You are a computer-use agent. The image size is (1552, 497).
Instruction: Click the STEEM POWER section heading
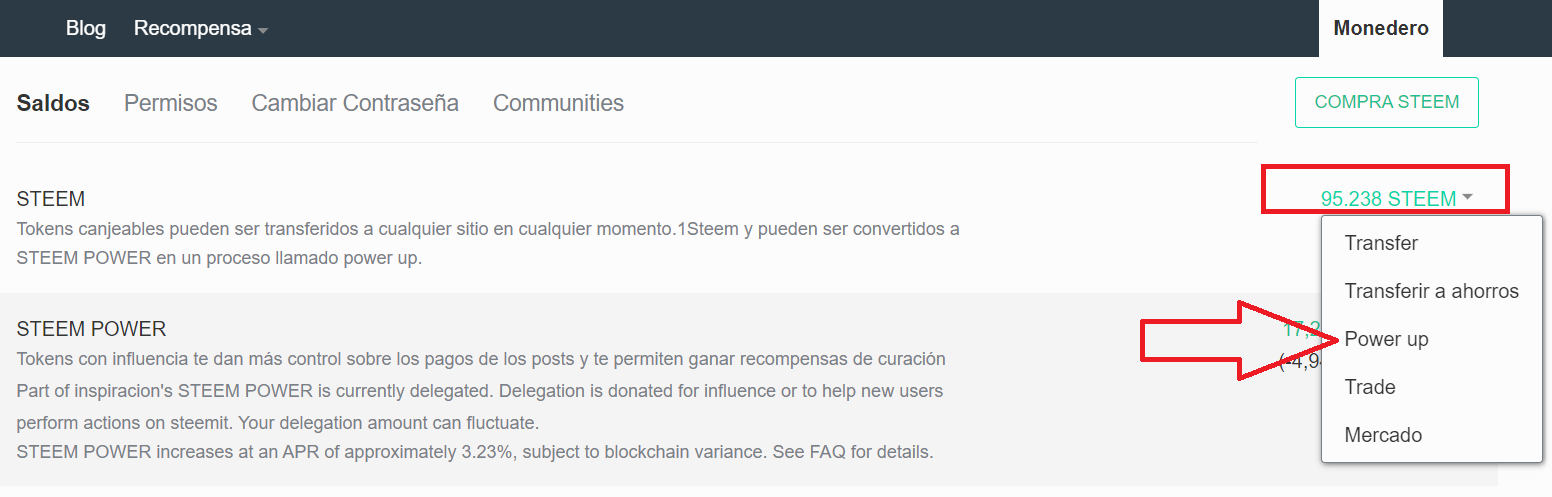[91, 329]
